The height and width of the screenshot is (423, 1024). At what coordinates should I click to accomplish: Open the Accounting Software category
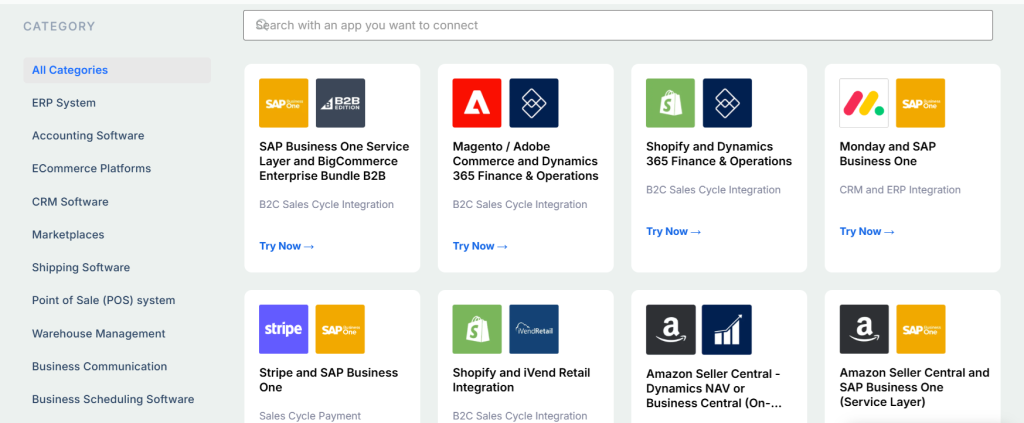tap(88, 136)
